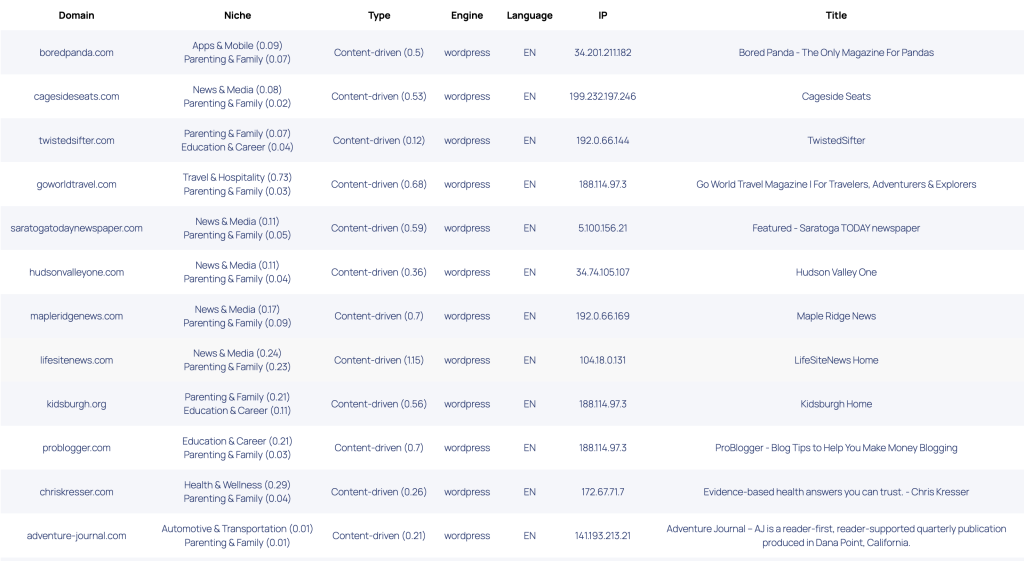The image size is (1024, 561).
Task: Click Health & Wellness (0.29) niche
Action: (x=237, y=485)
